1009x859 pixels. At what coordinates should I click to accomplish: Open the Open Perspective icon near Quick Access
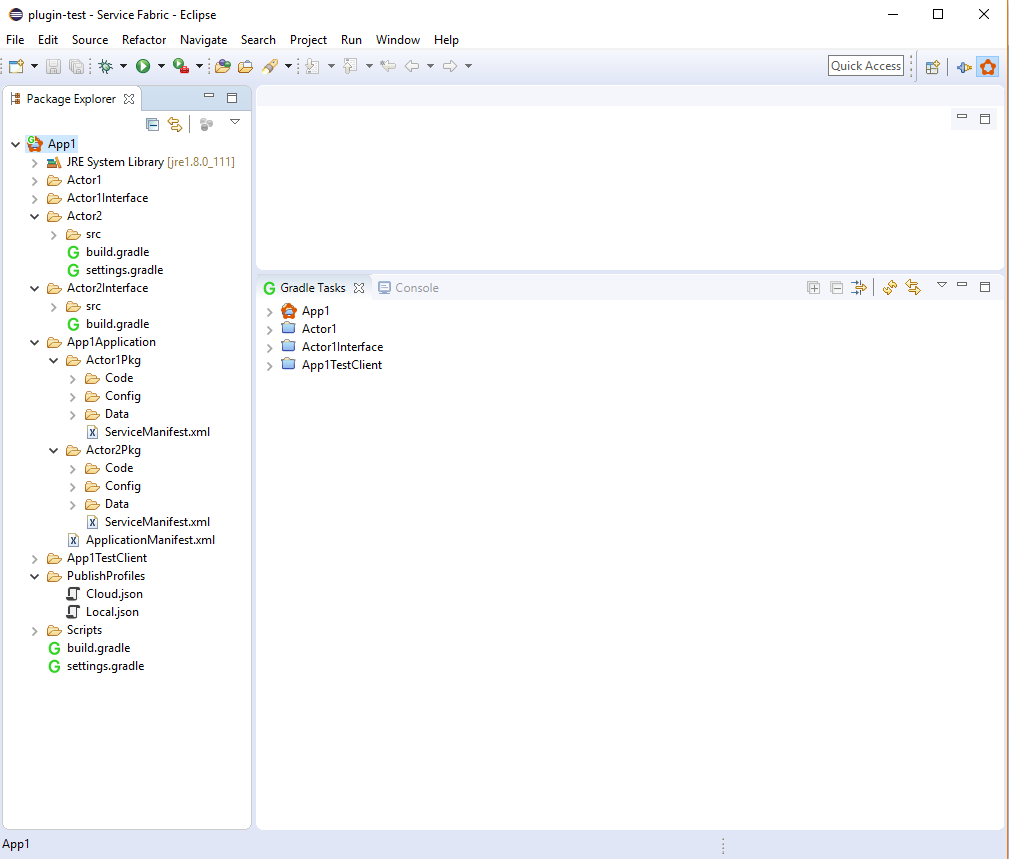click(x=932, y=66)
